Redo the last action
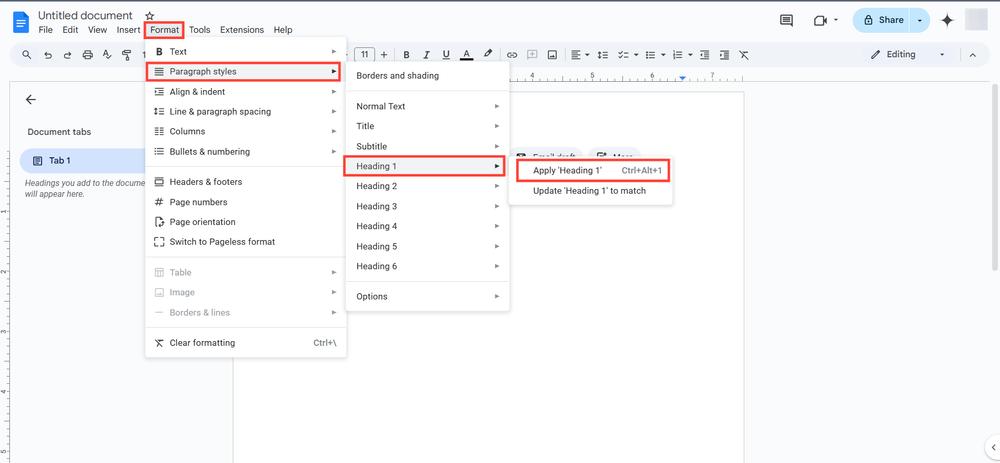 pos(67,55)
